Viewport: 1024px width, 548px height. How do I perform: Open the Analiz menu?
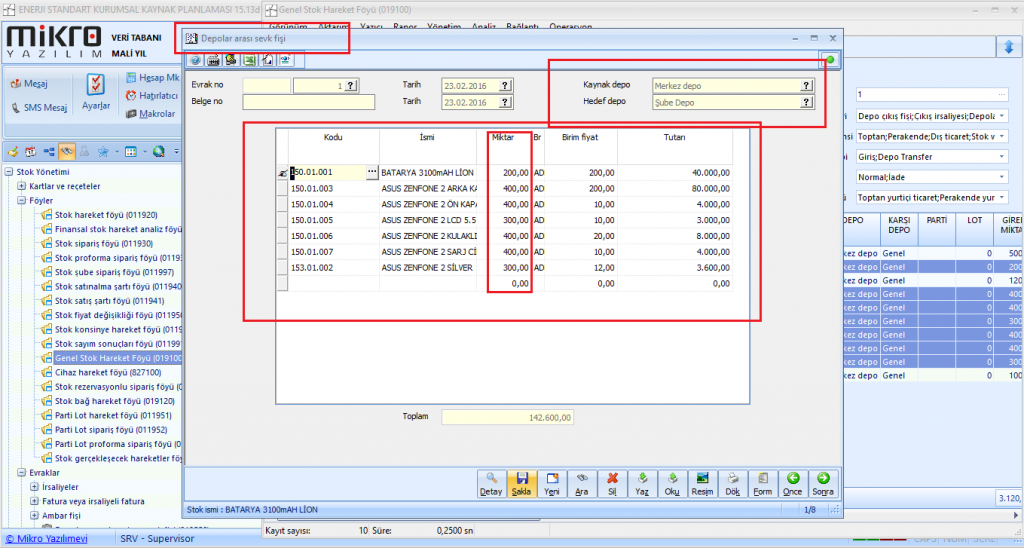click(484, 27)
